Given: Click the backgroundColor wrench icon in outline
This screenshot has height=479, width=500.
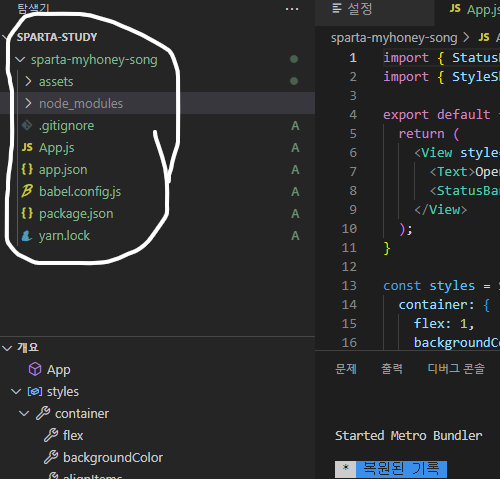Looking at the screenshot, I should point(51,457).
